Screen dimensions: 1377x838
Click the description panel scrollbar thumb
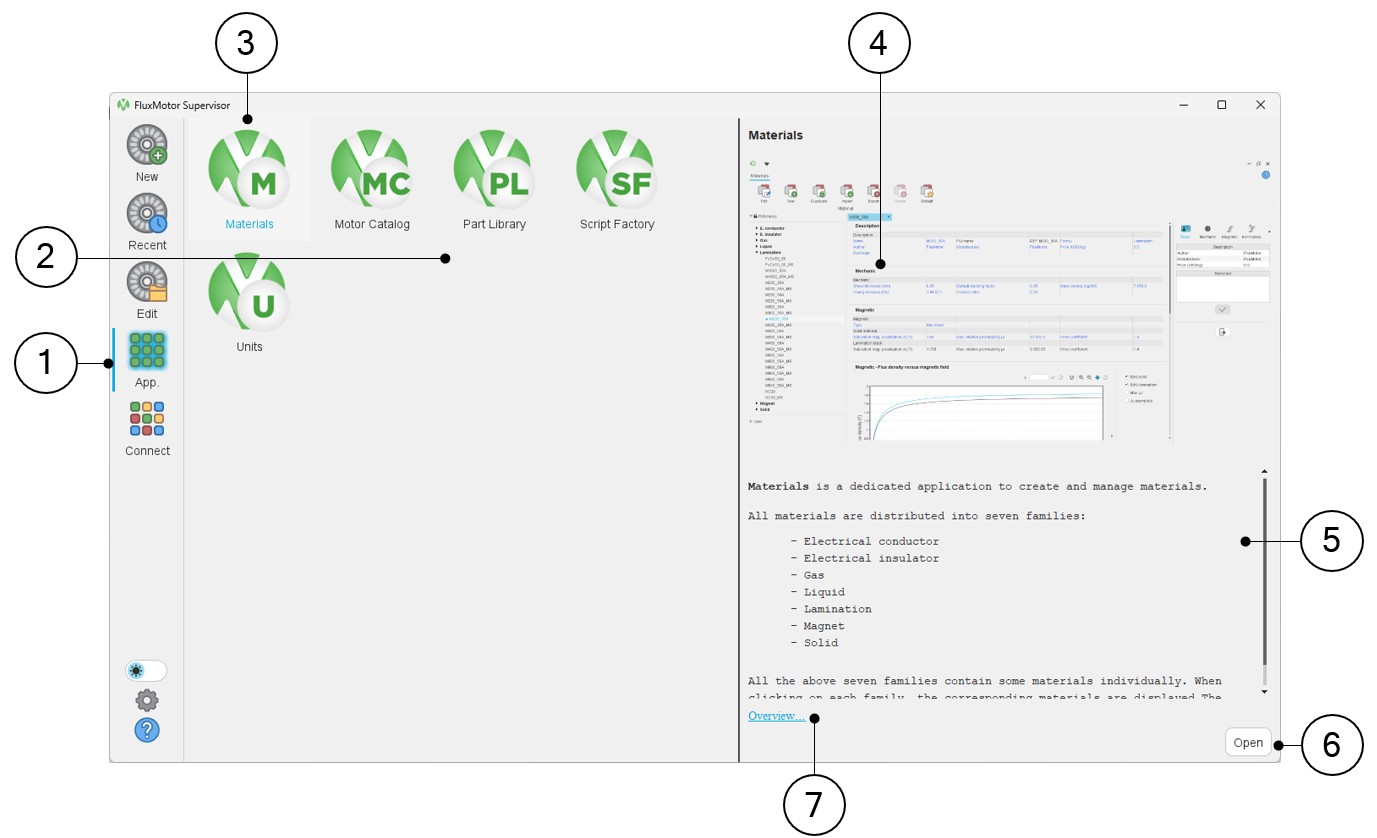click(1264, 571)
